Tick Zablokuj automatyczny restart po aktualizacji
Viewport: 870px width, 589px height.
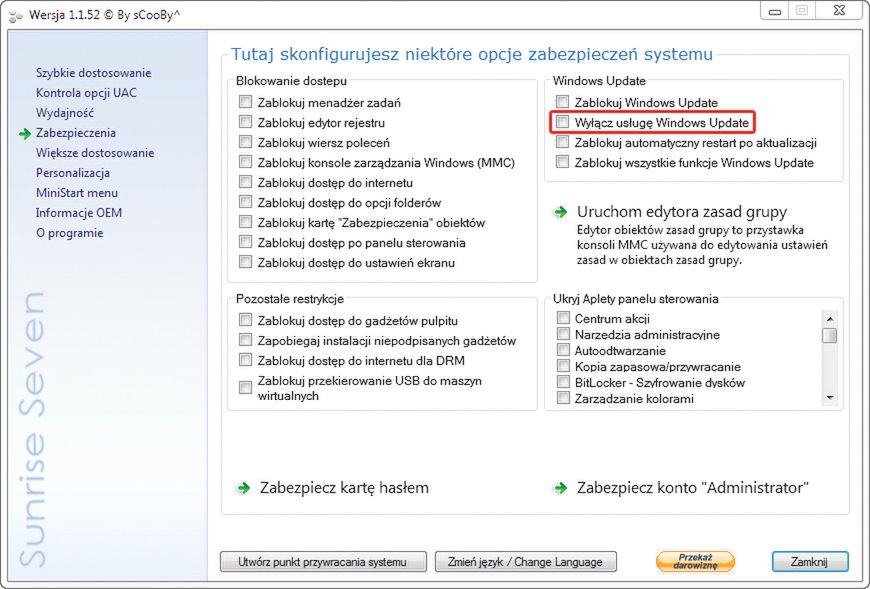(563, 142)
